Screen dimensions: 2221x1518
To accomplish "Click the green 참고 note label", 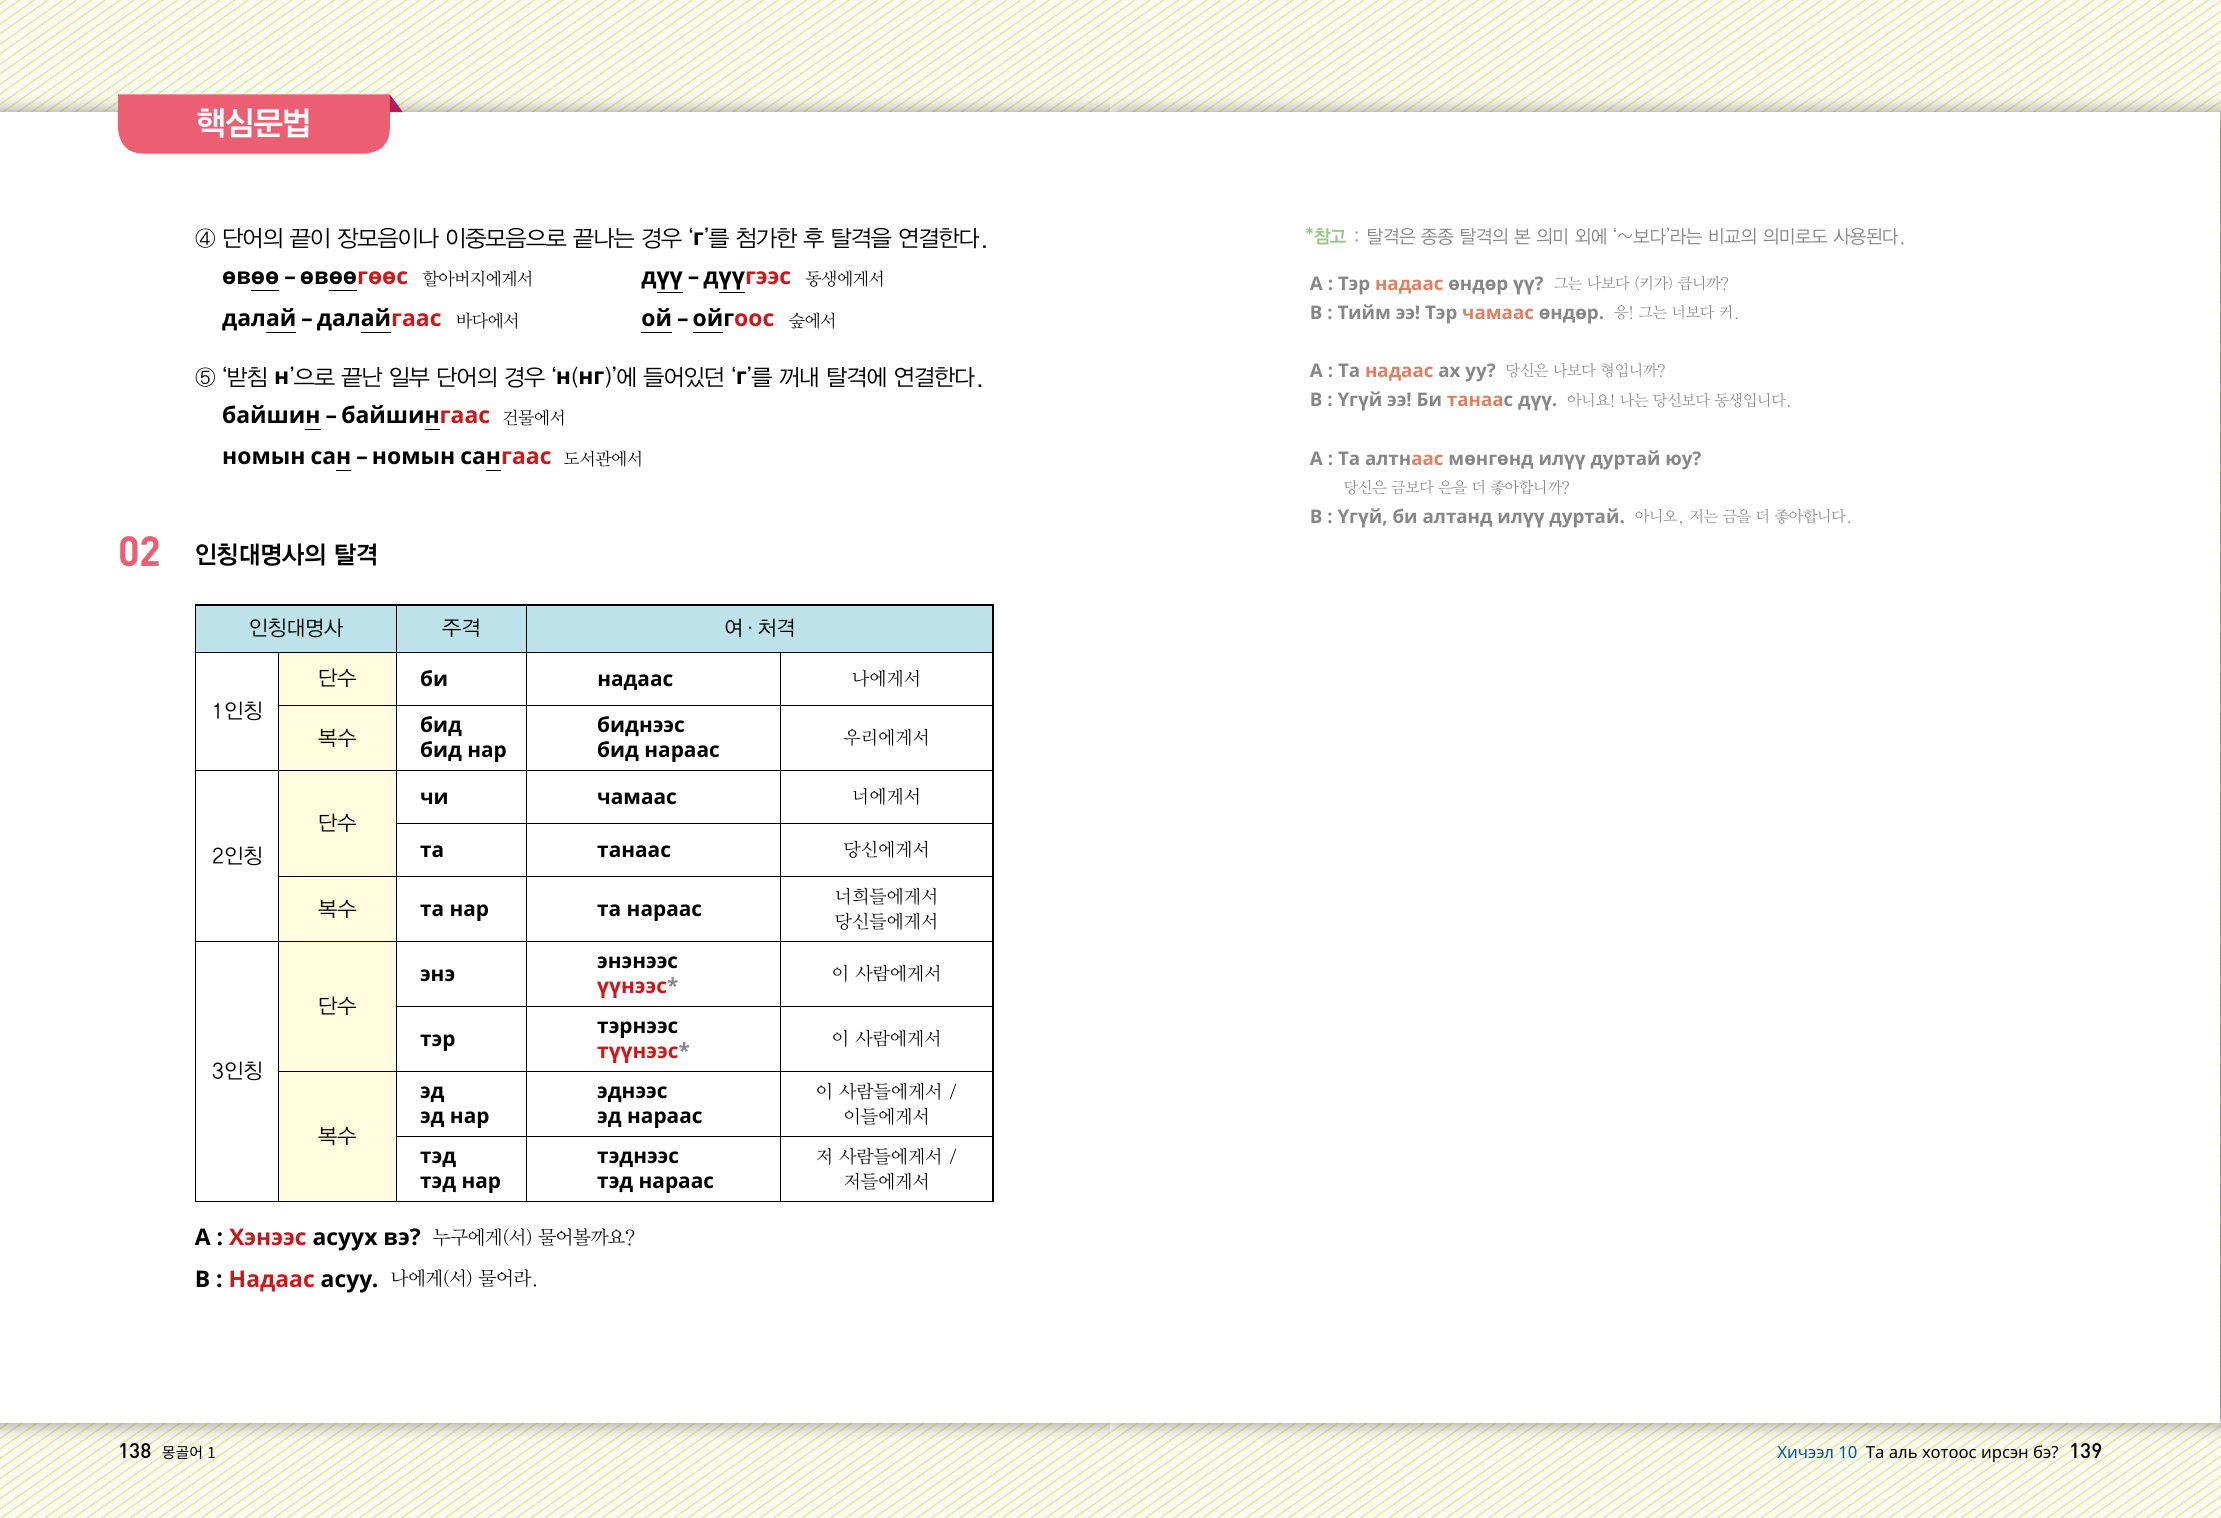I will (x=1328, y=236).
